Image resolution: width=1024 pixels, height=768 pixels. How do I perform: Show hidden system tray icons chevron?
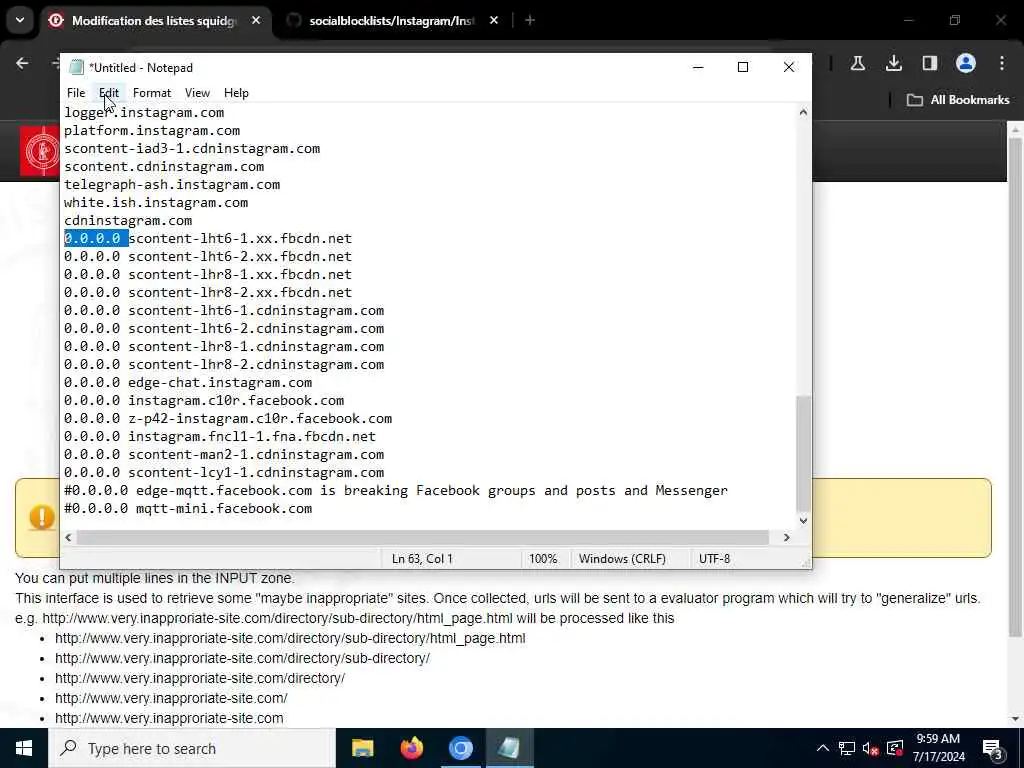[x=823, y=748]
